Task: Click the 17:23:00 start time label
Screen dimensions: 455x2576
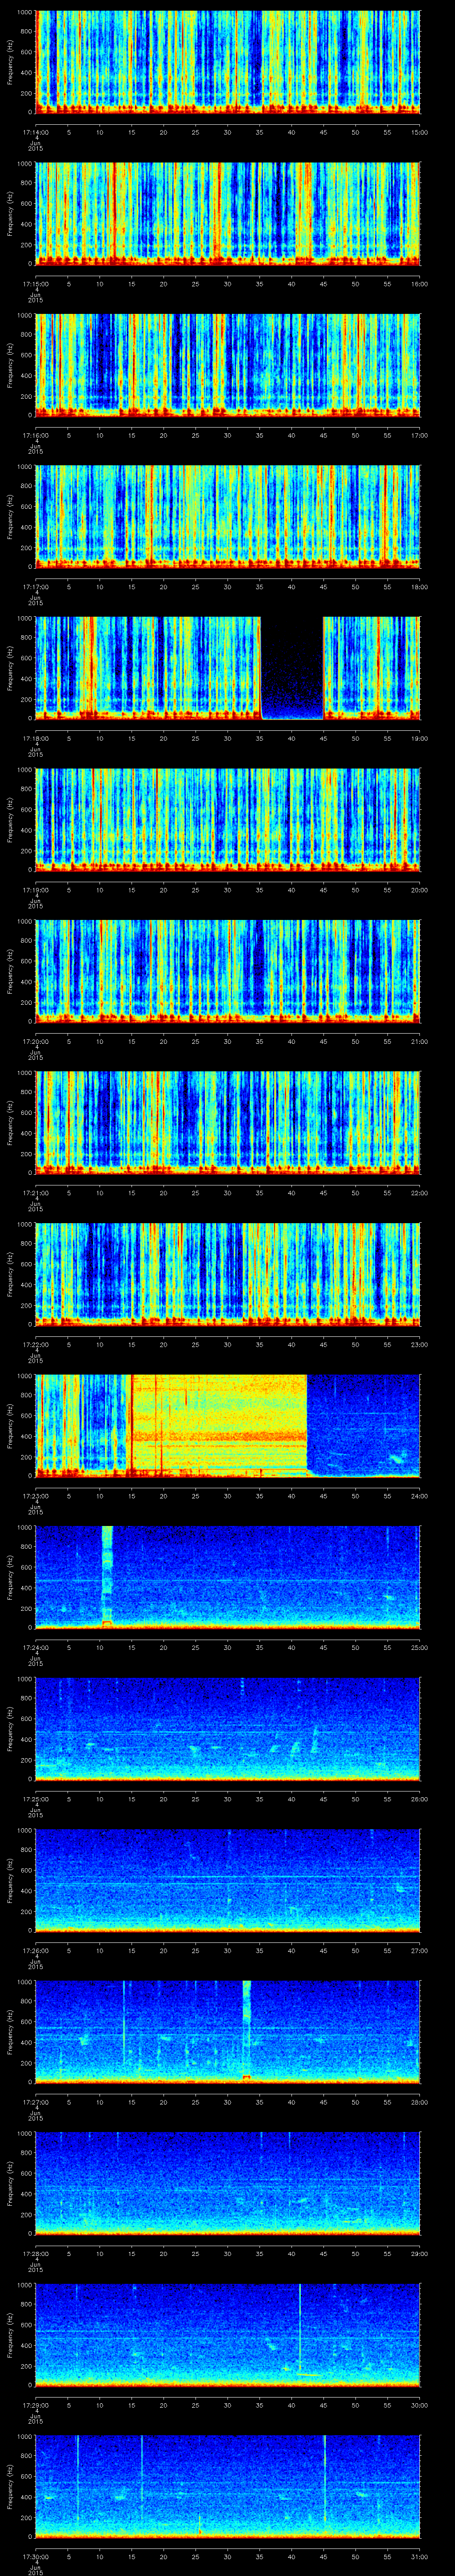Action: [x=36, y=1495]
